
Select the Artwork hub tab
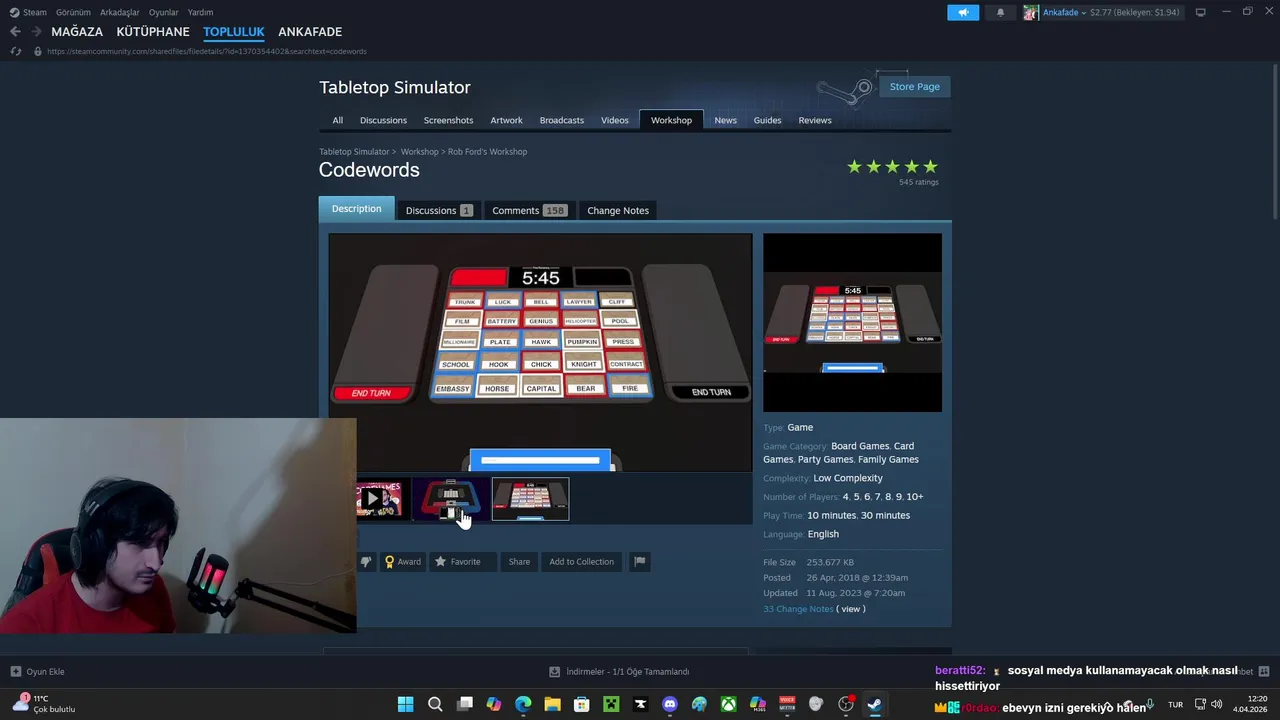[x=506, y=120]
